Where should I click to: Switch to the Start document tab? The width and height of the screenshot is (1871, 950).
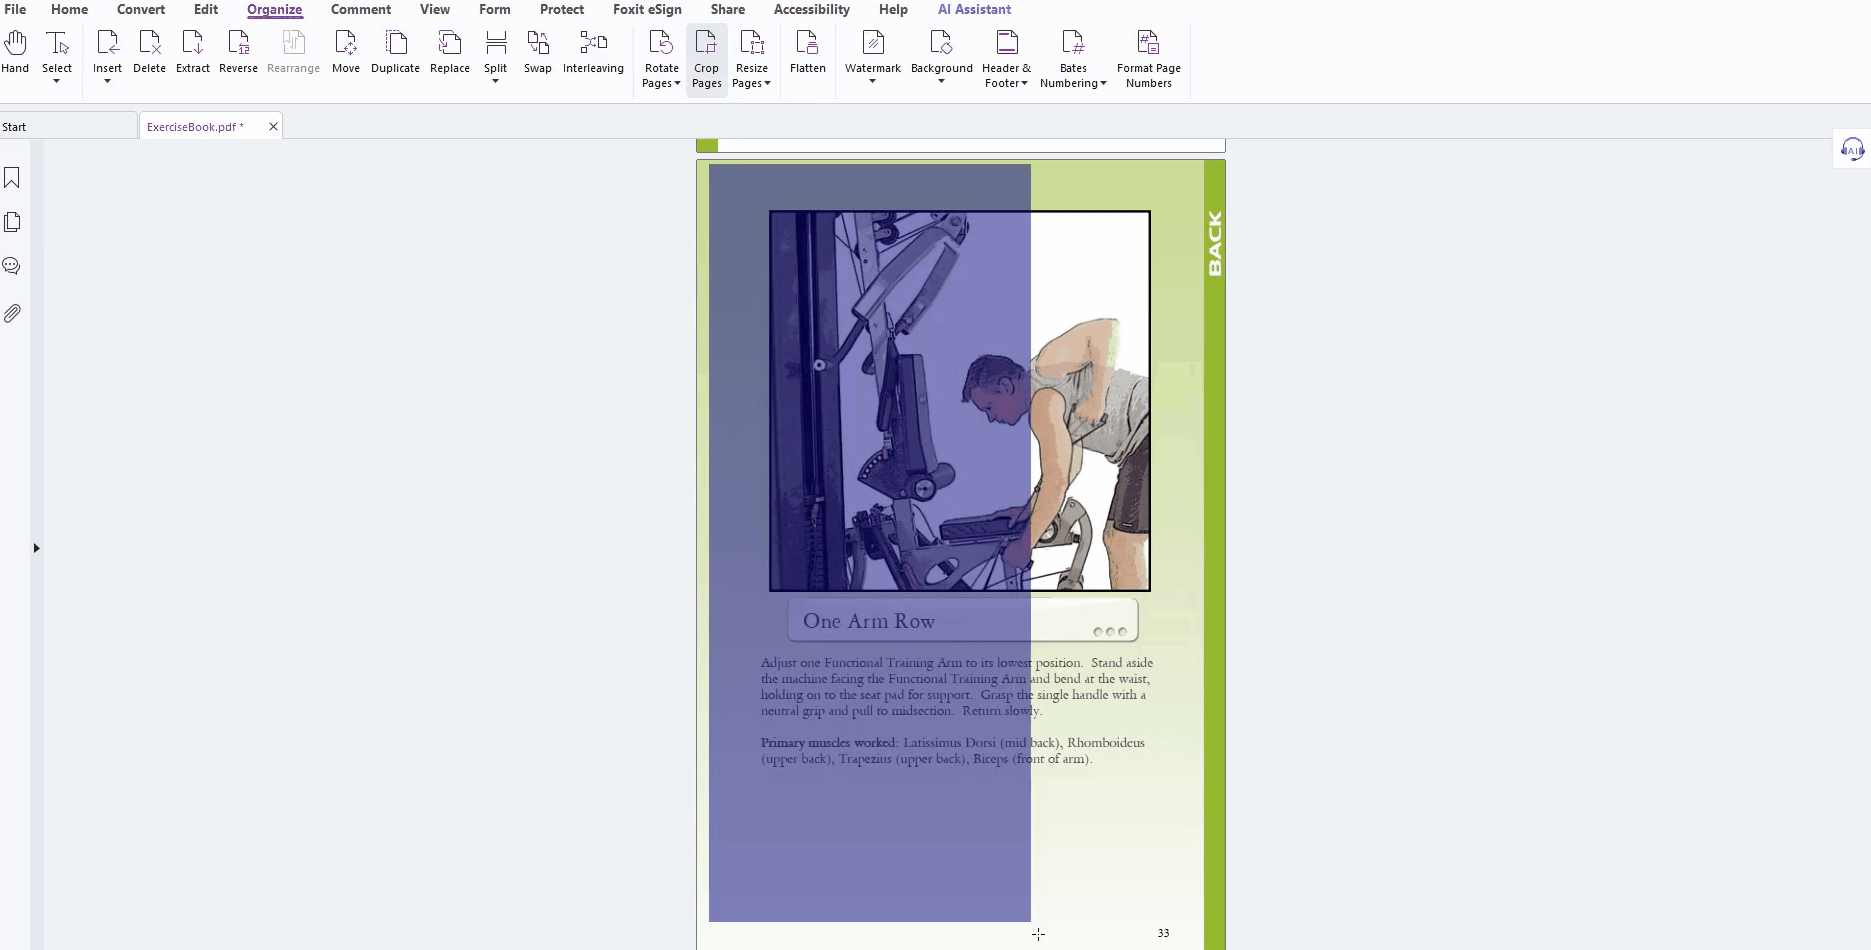(68, 126)
